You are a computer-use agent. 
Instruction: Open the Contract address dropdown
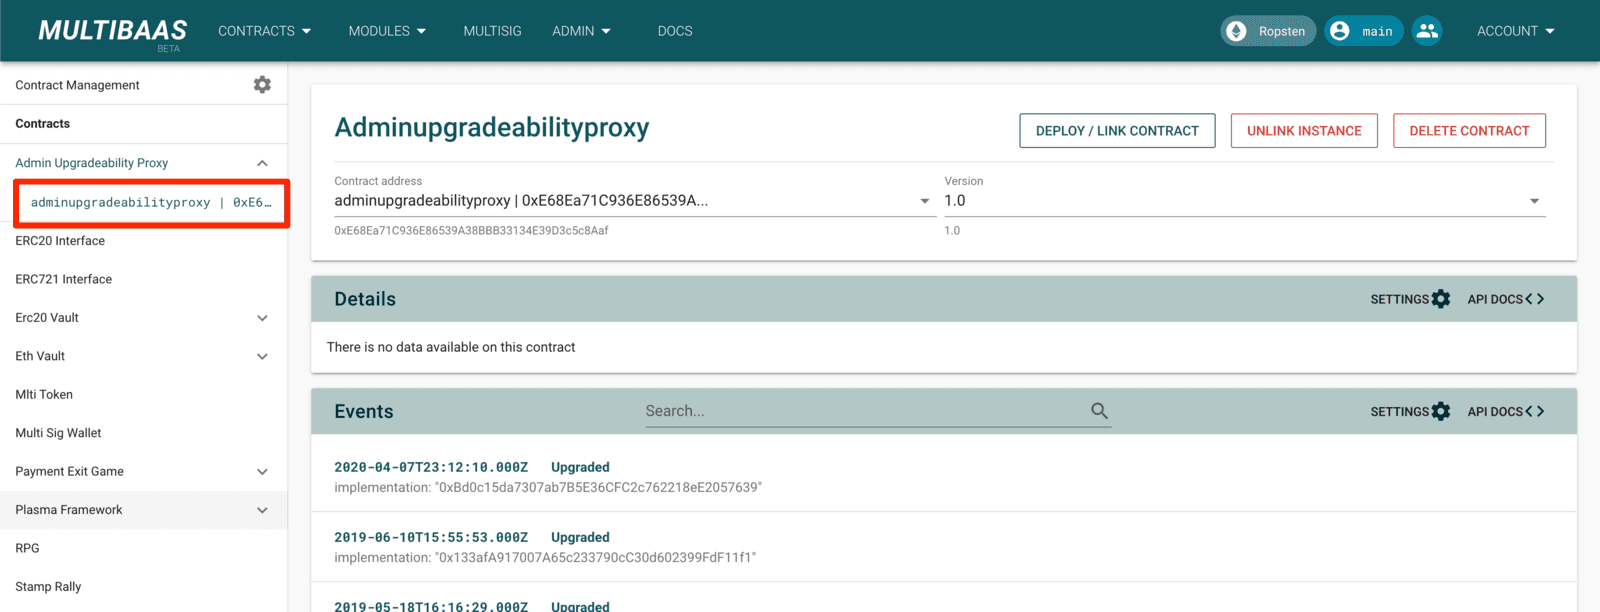coord(634,201)
